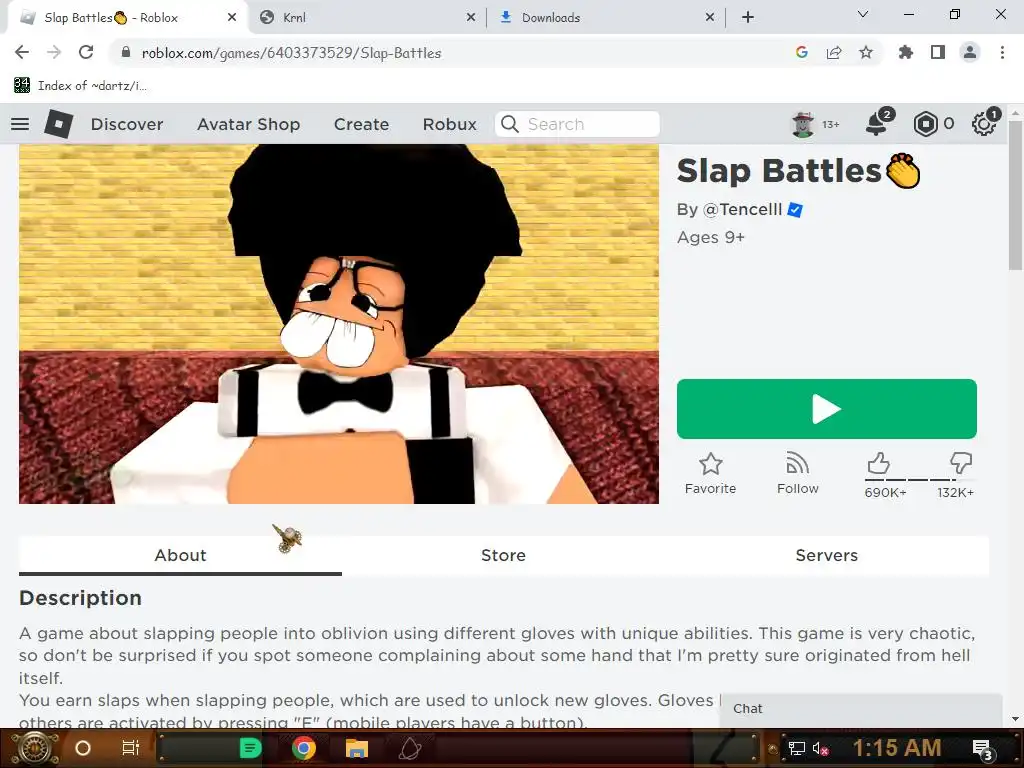Go to Avatar Shop
1024x768 pixels.
tap(248, 124)
